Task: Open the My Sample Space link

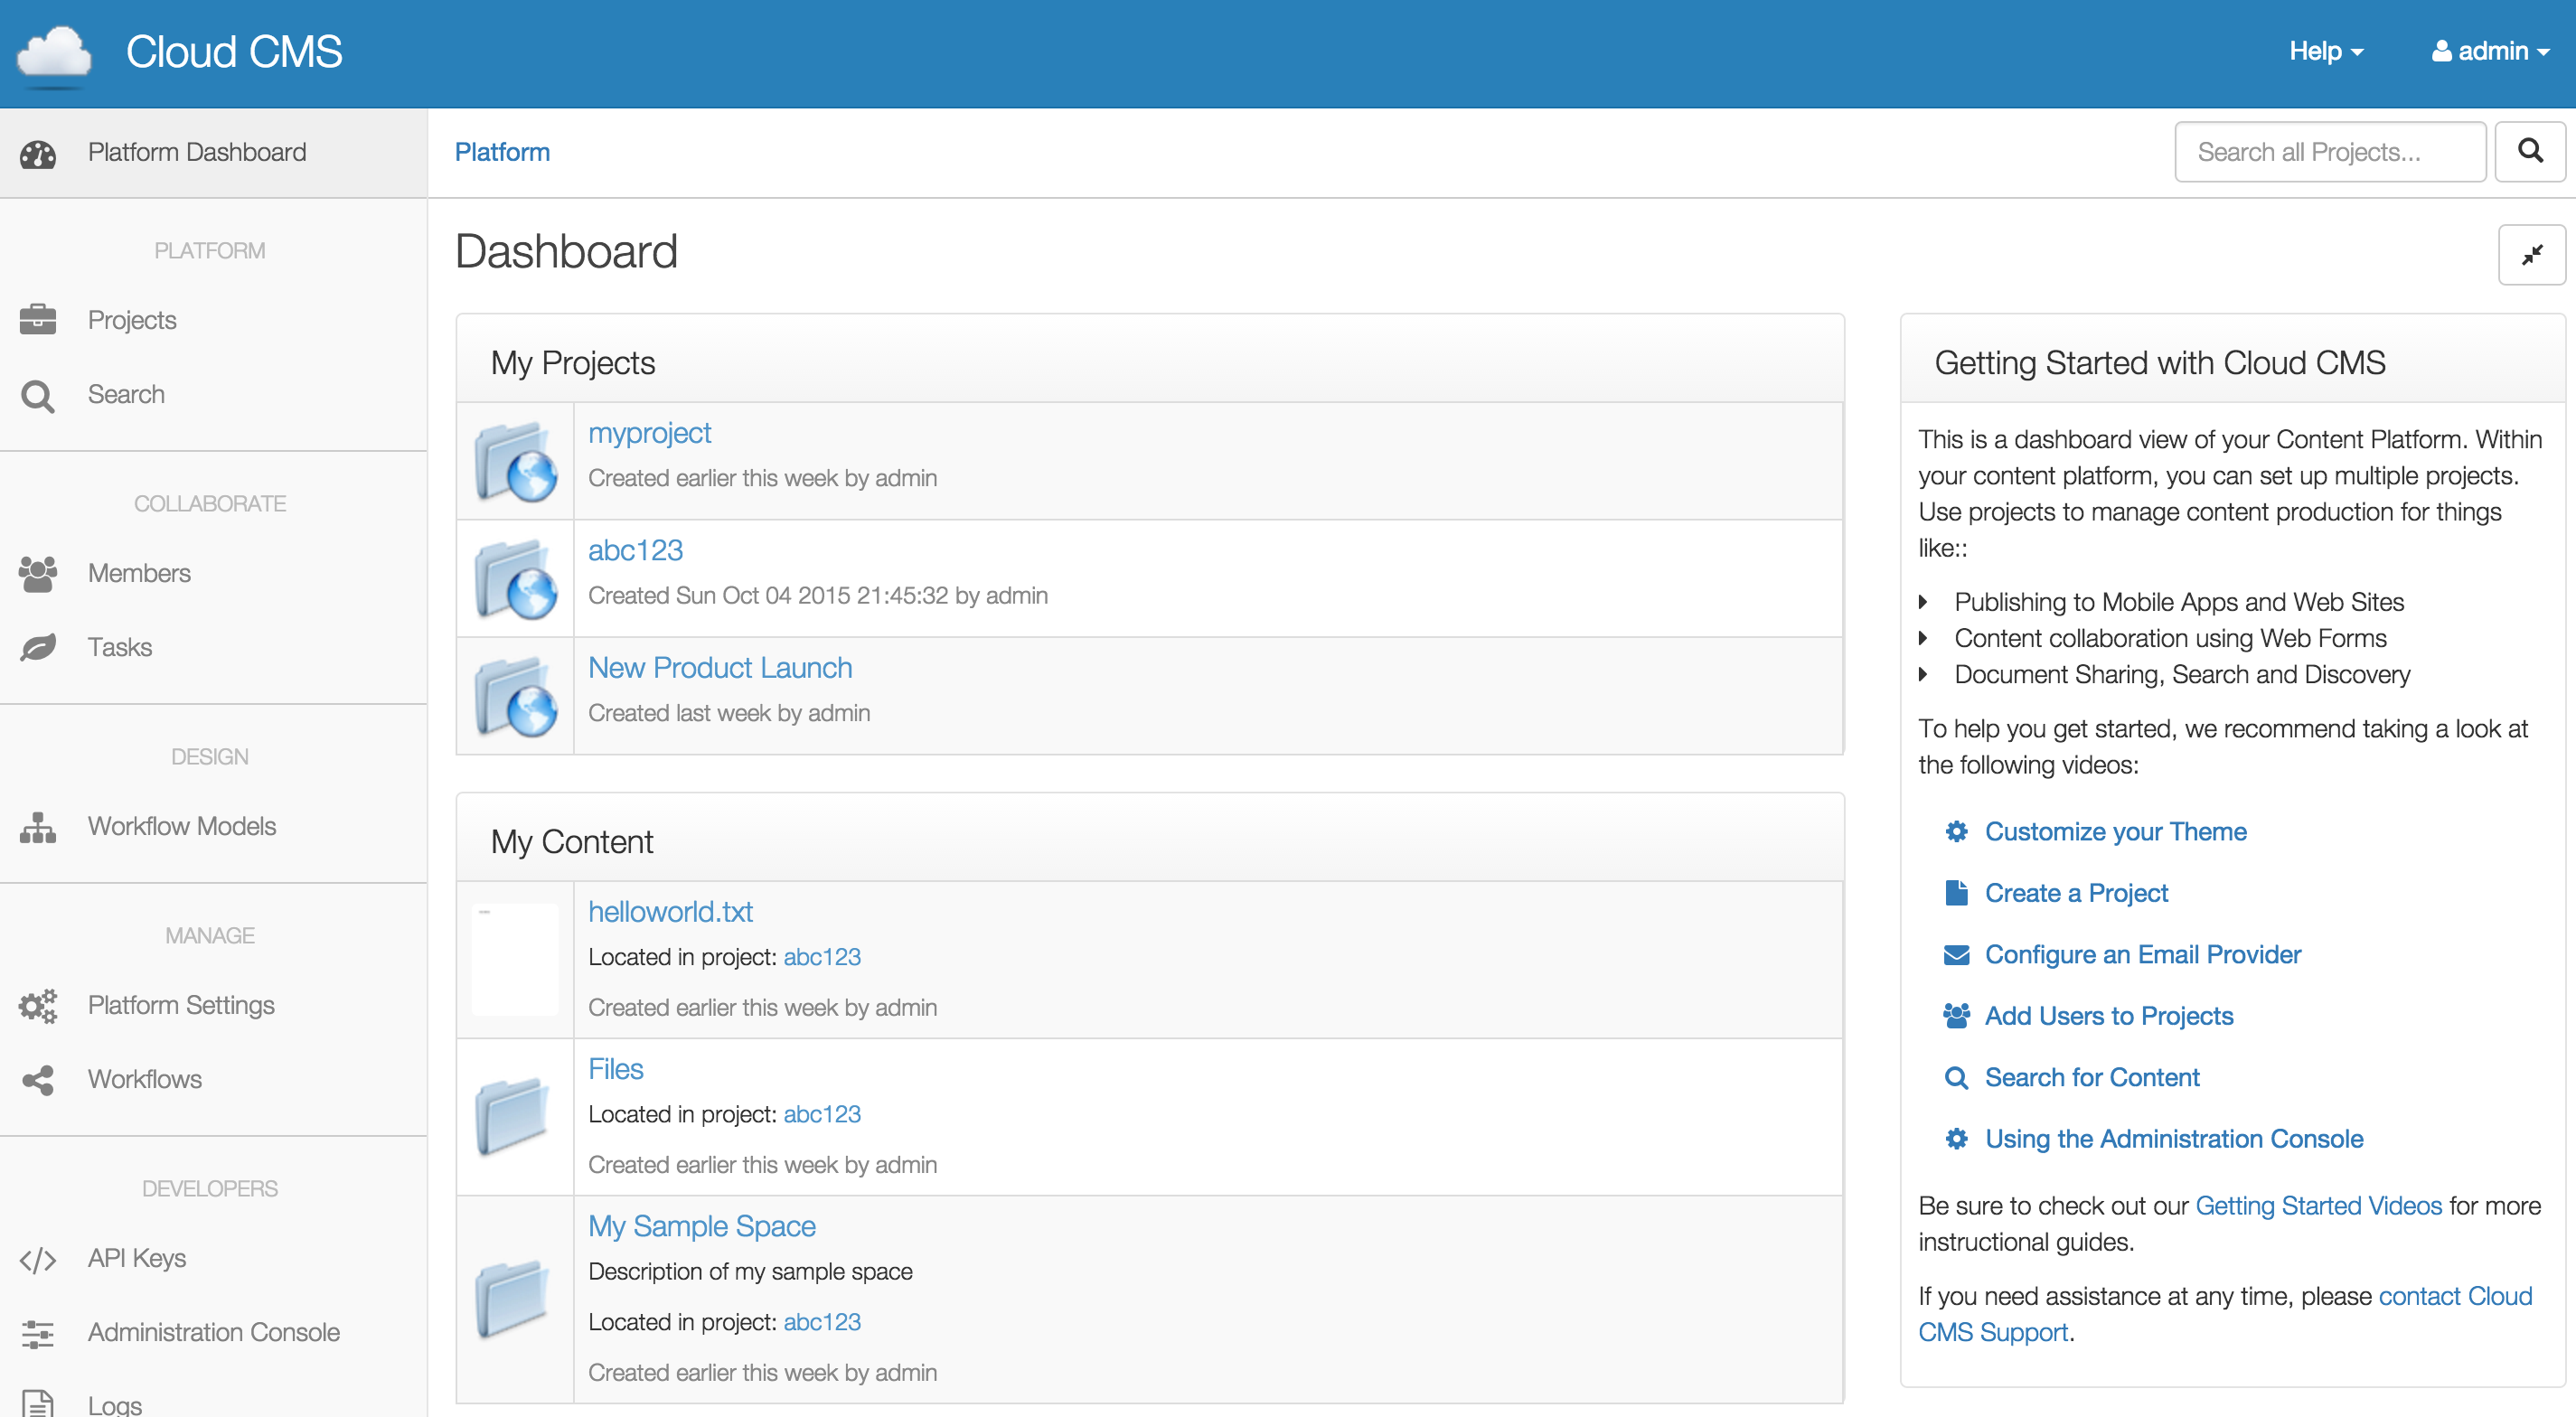Action: (701, 1227)
